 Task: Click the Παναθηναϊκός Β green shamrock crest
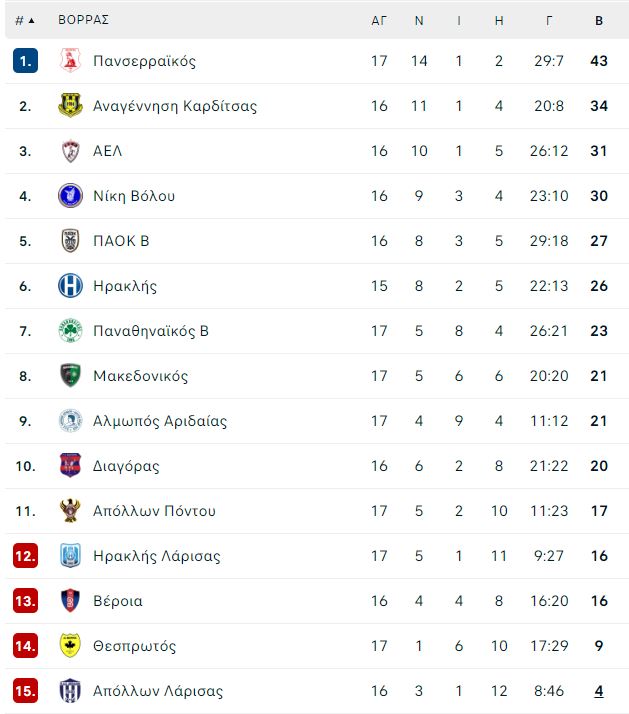[x=71, y=331]
